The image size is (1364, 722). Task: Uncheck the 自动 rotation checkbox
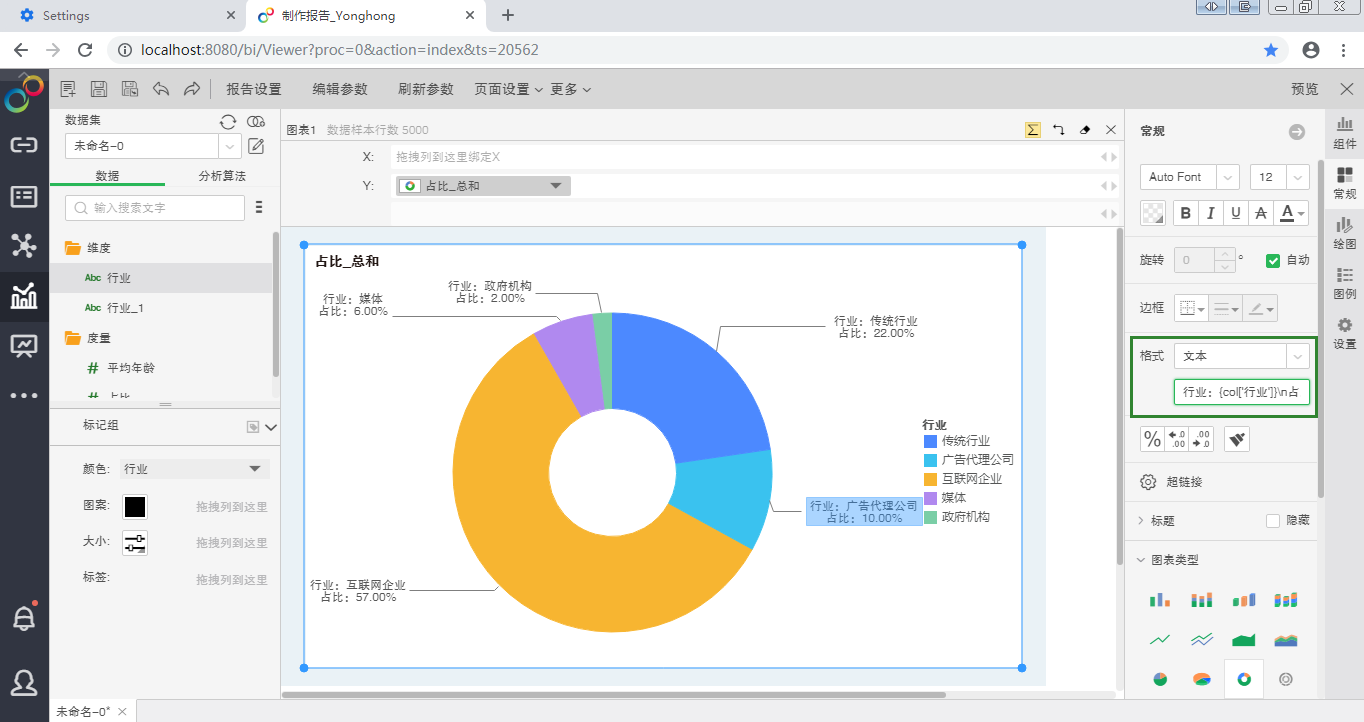pos(1273,260)
